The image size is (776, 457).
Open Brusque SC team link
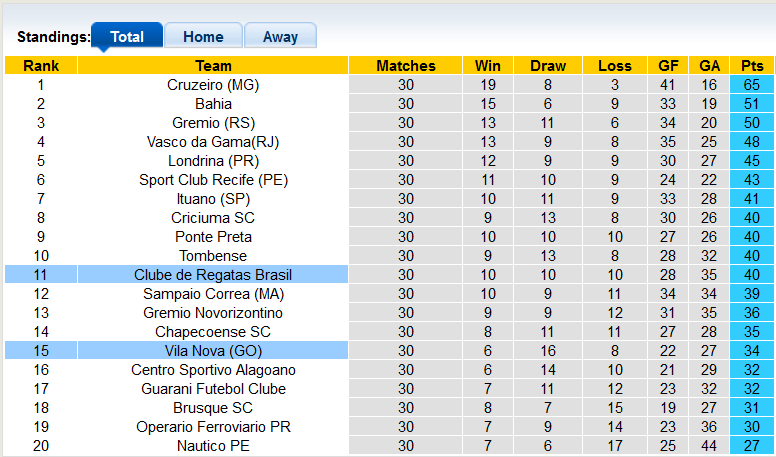(x=213, y=408)
